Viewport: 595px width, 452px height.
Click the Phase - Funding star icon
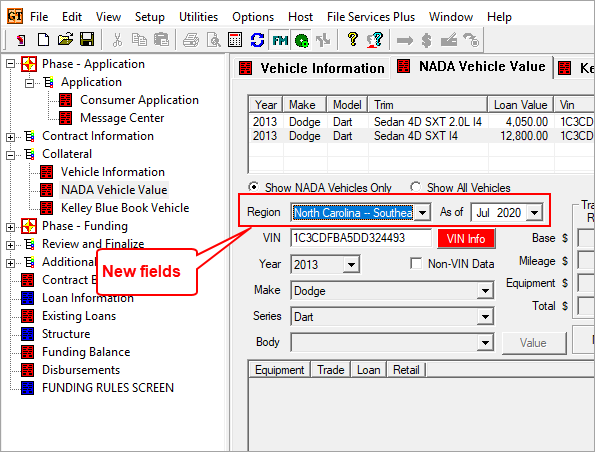tap(29, 226)
